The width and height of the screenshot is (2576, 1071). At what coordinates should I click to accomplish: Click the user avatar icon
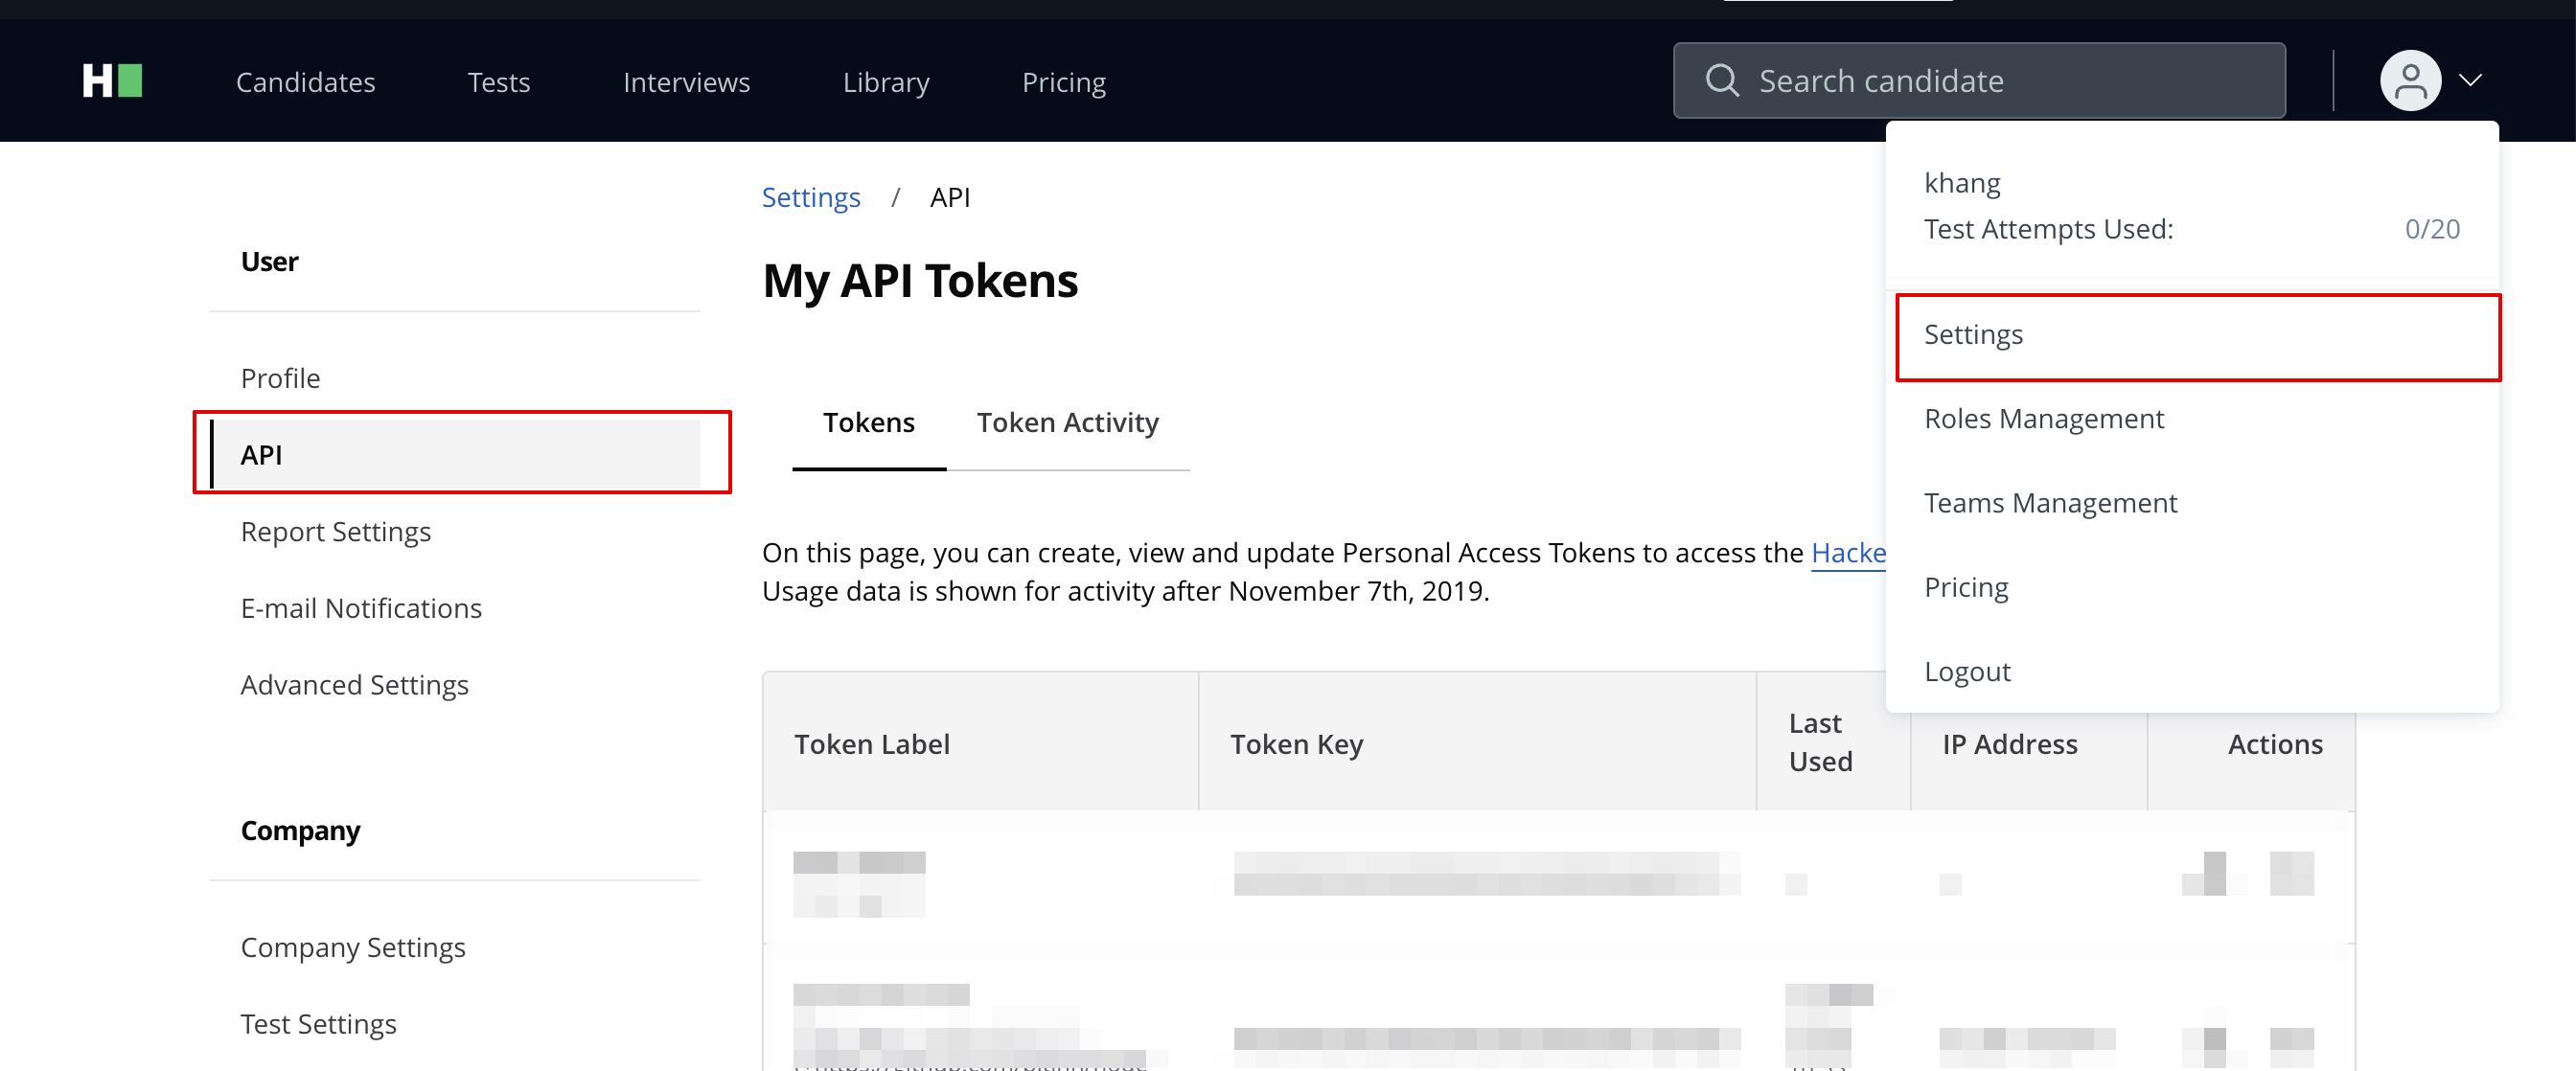pos(2409,81)
